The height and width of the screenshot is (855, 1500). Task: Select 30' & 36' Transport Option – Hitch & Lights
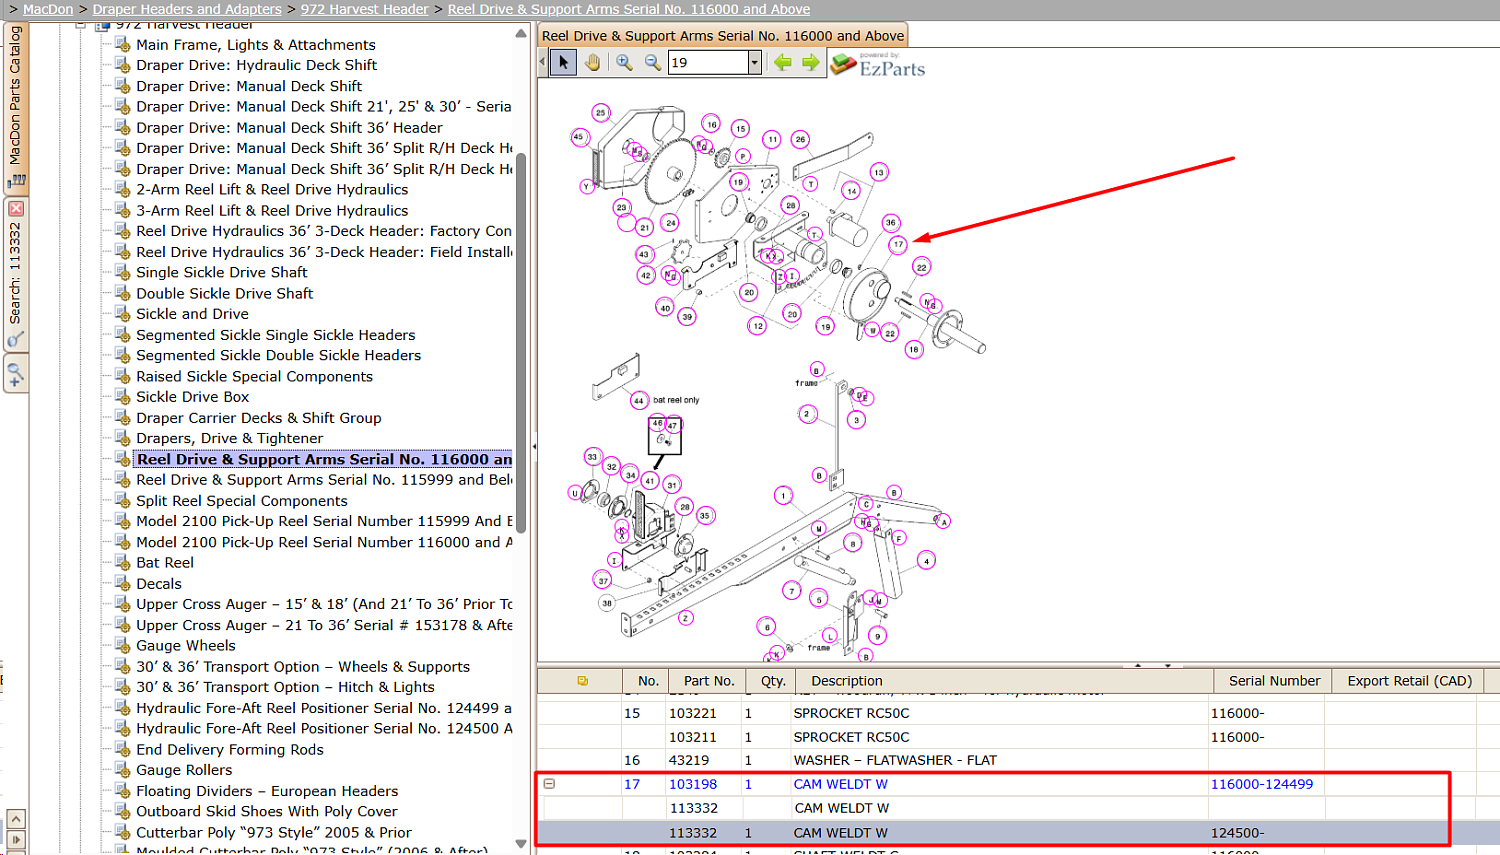click(286, 687)
